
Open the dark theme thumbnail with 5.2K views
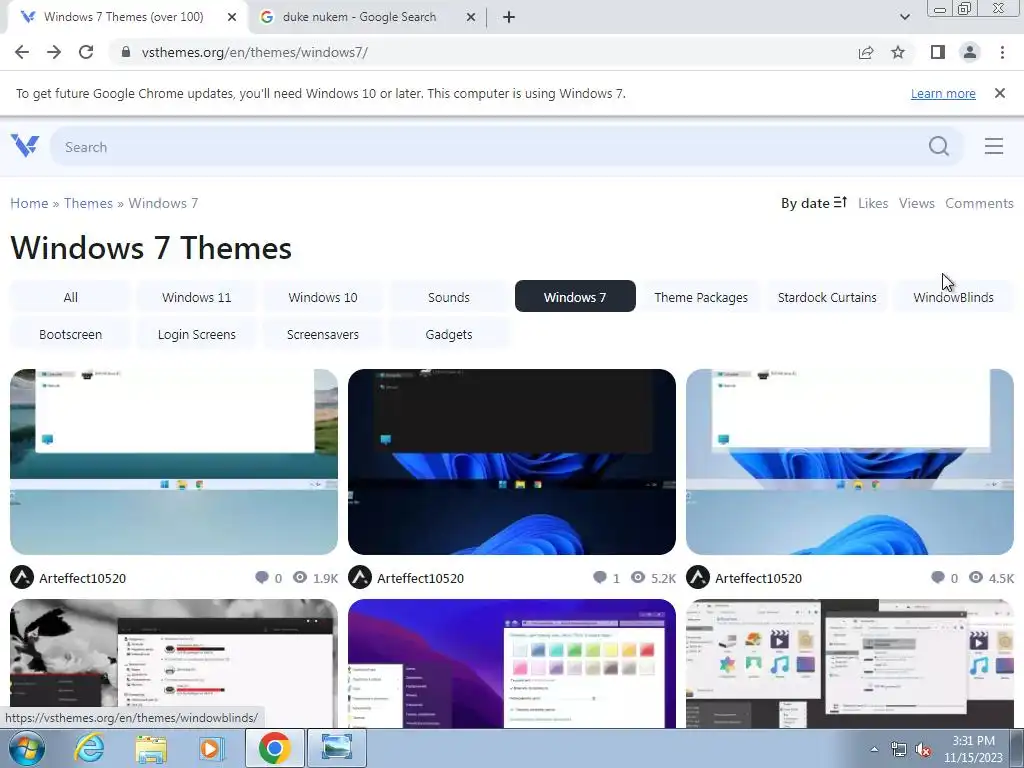511,462
